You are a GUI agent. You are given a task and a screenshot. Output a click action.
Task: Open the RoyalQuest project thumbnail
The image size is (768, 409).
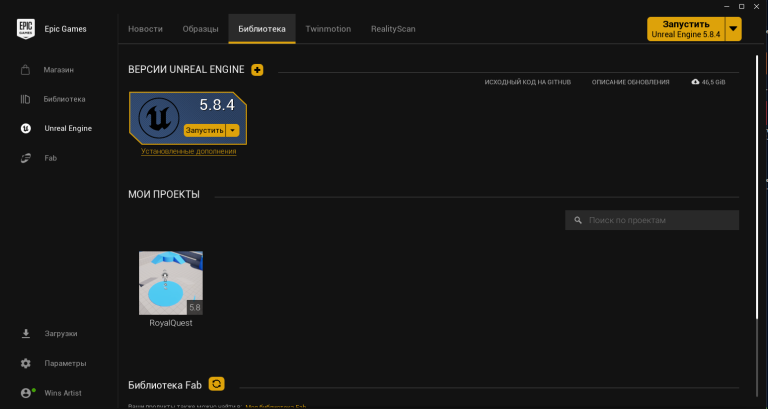click(171, 283)
